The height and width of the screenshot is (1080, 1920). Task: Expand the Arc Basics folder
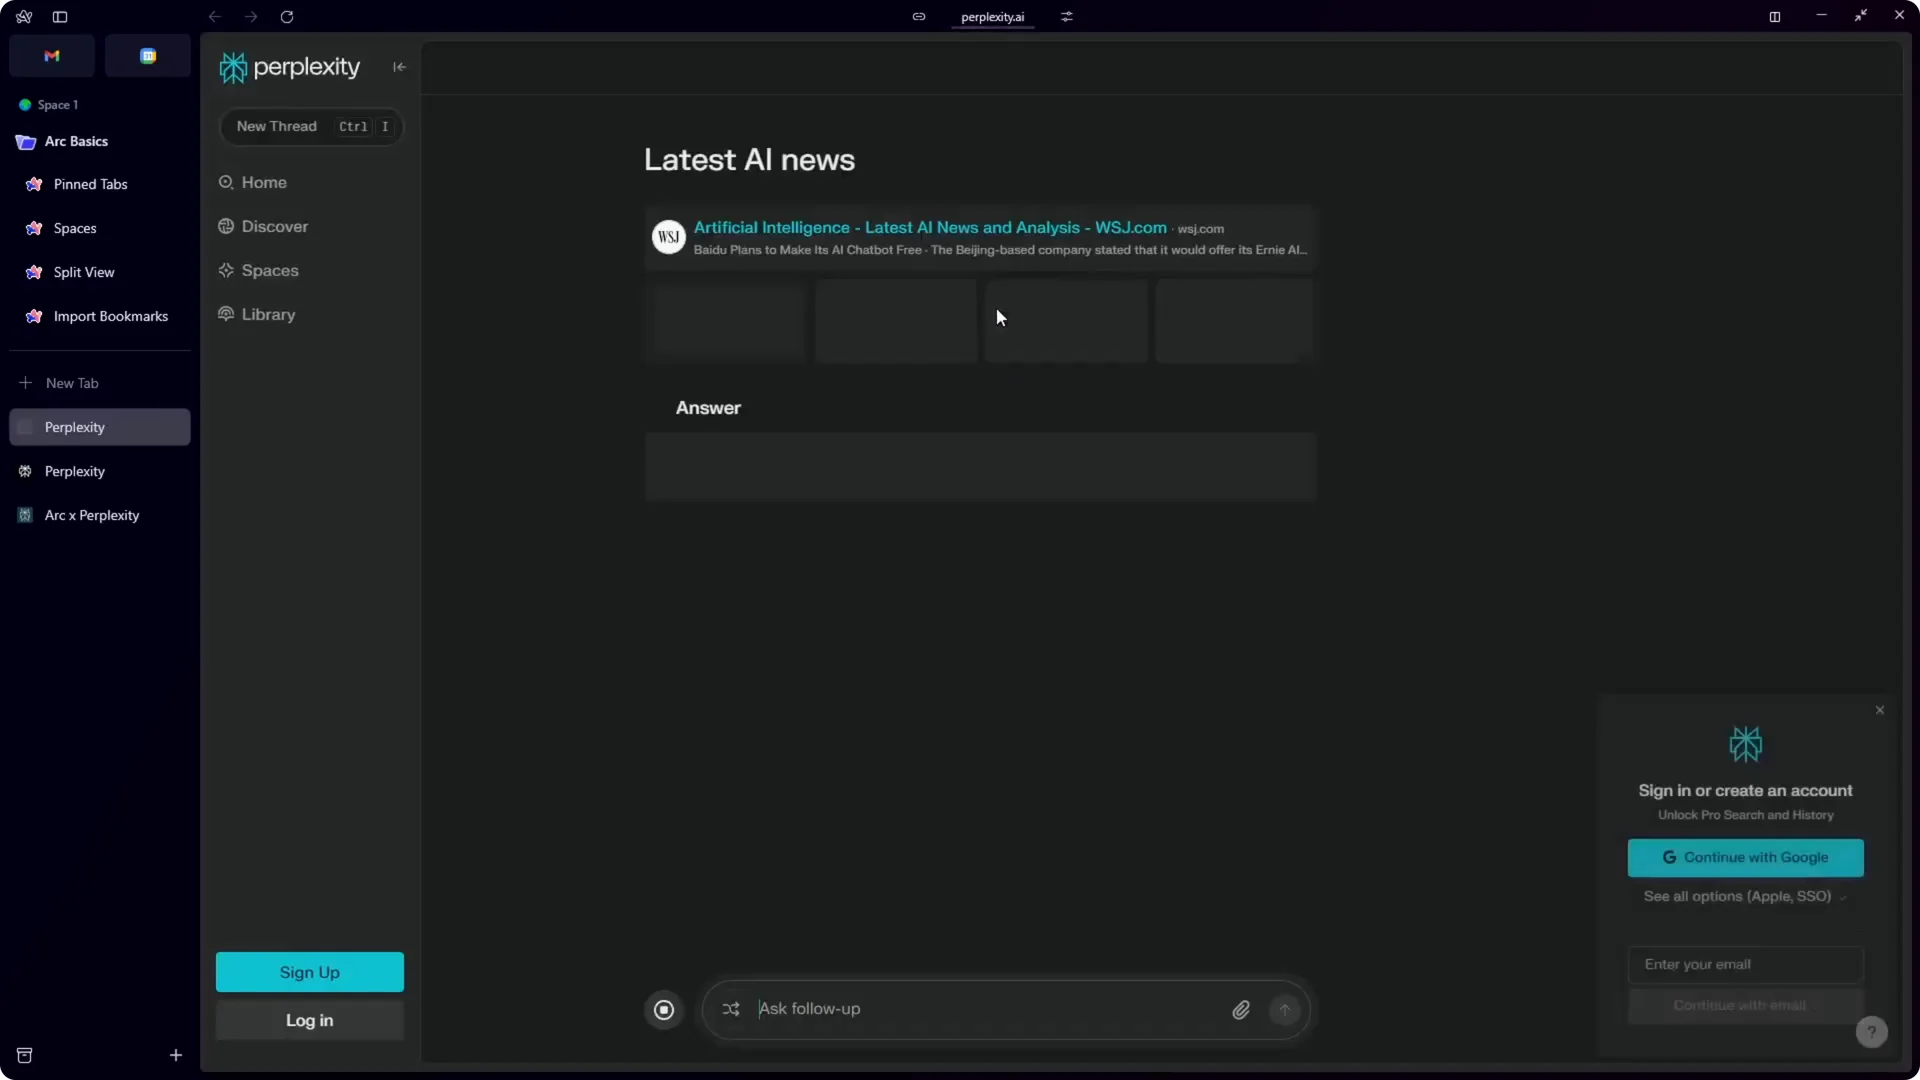coord(76,141)
